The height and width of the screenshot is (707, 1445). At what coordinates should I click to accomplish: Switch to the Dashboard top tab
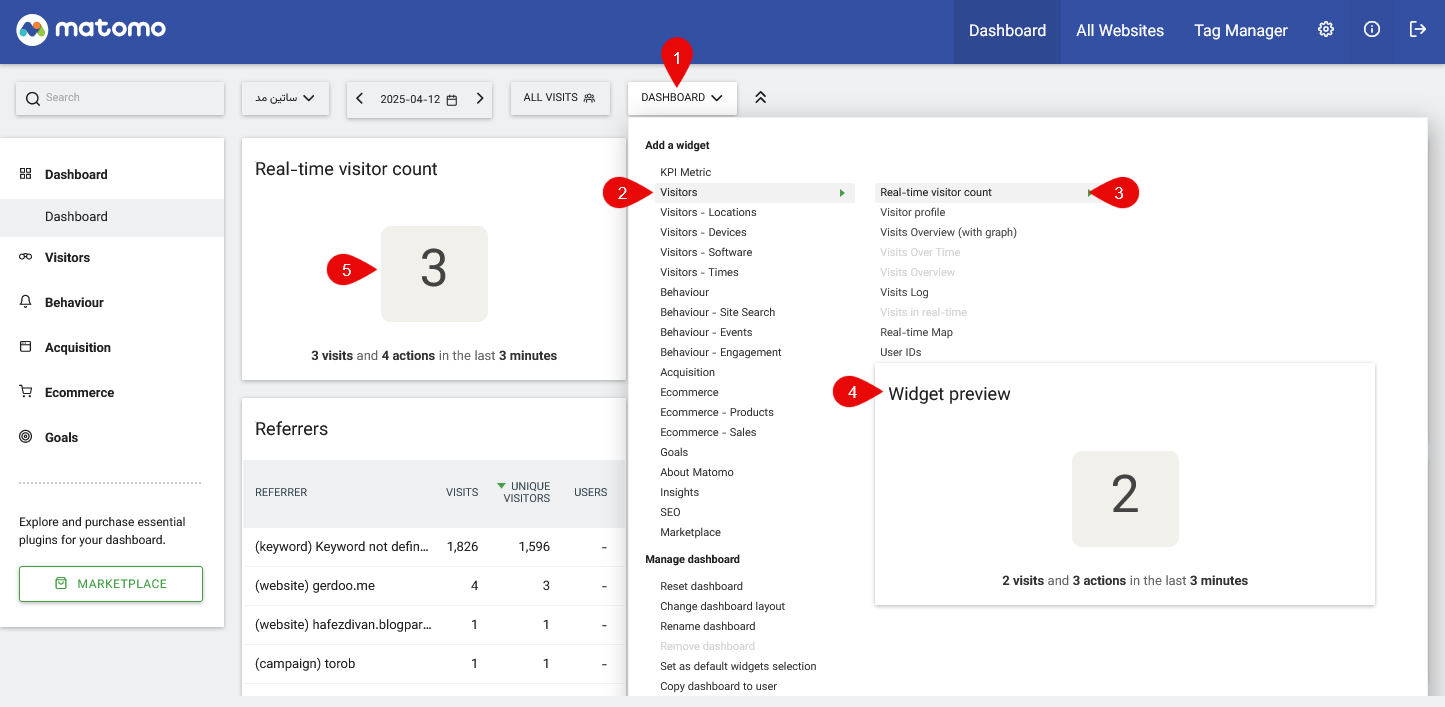(1007, 31)
